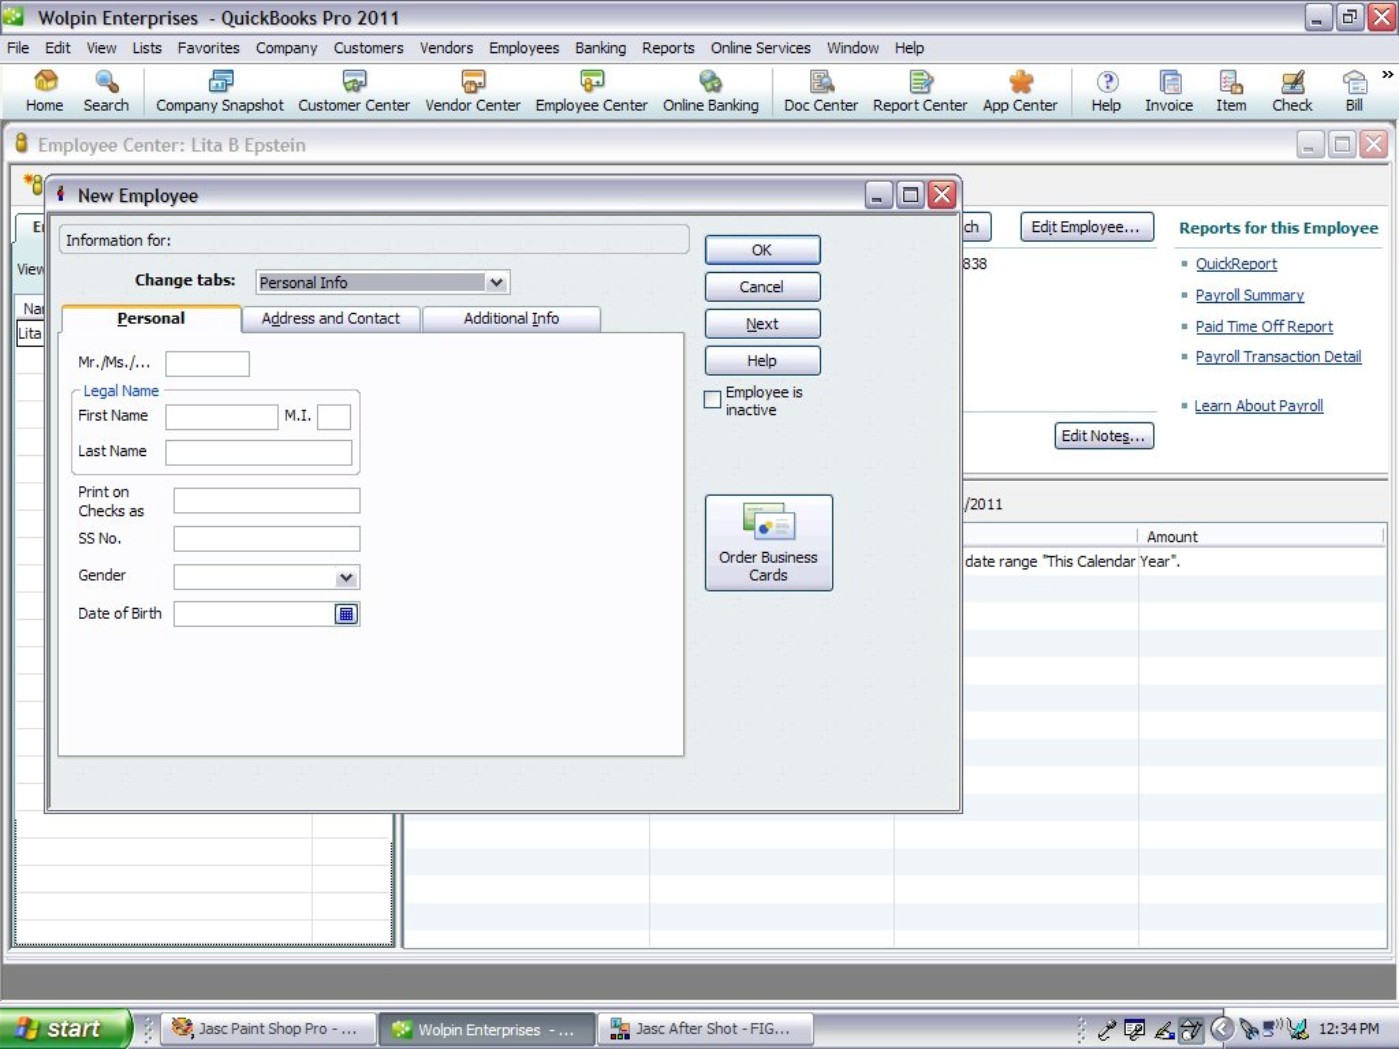Select Wolpin Enterprises taskbar button
This screenshot has height=1049, width=1399.
[x=486, y=1028]
